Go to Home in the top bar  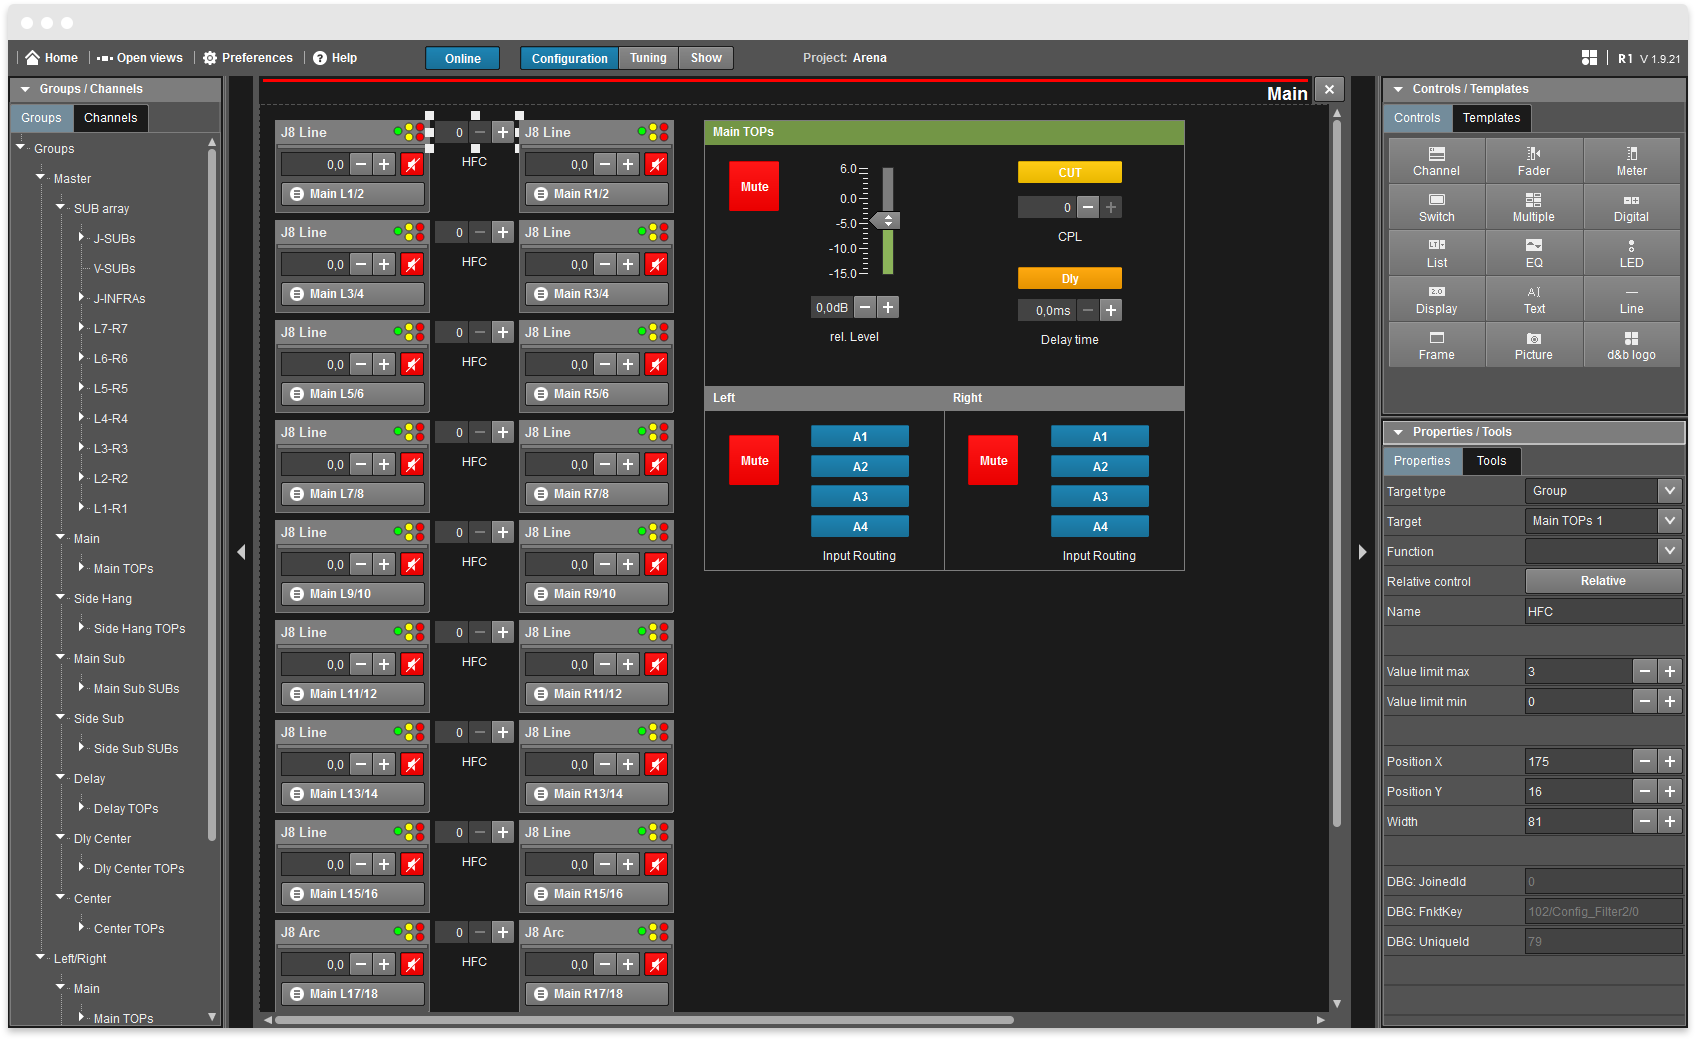pos(51,58)
